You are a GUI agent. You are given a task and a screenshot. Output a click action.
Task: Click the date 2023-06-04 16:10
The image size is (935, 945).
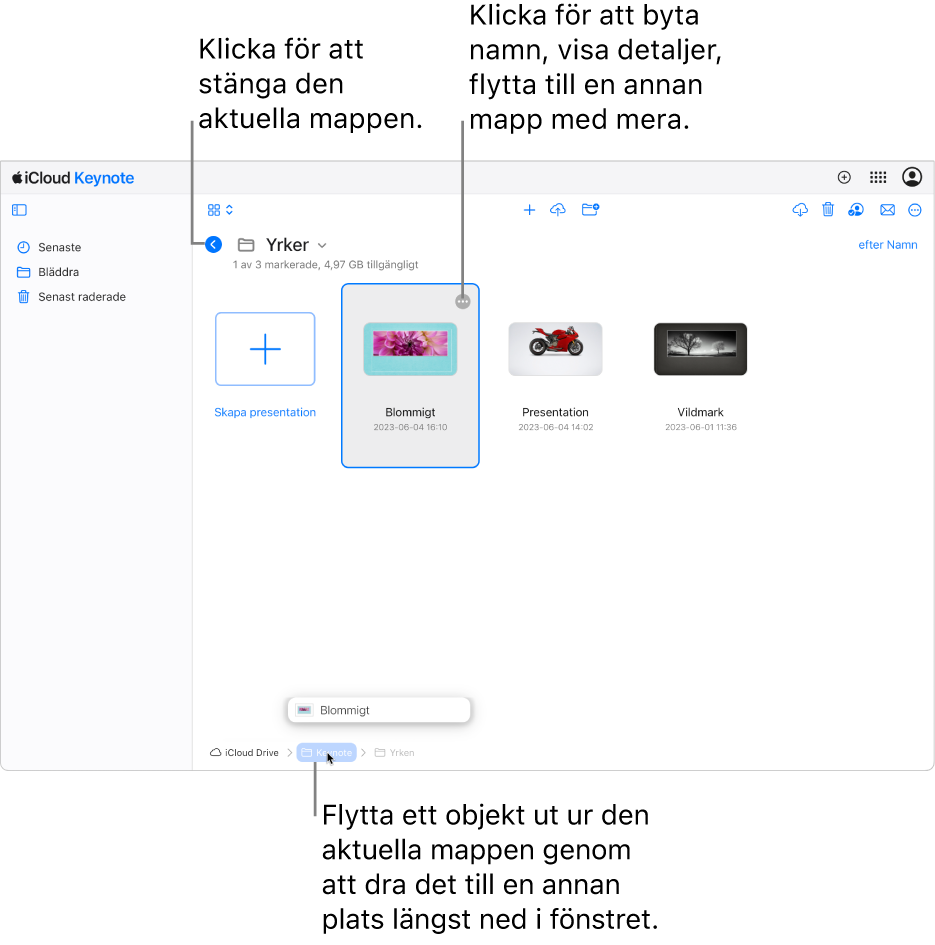410,427
